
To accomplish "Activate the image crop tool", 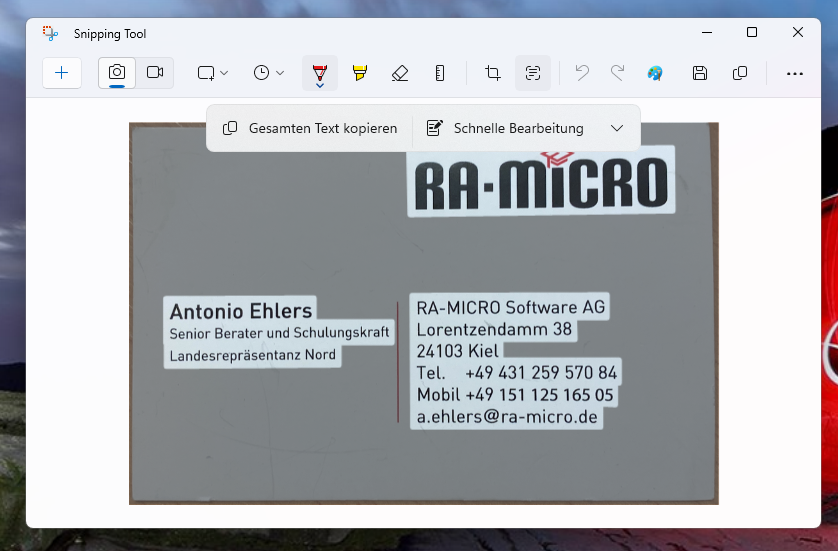I will click(x=493, y=73).
